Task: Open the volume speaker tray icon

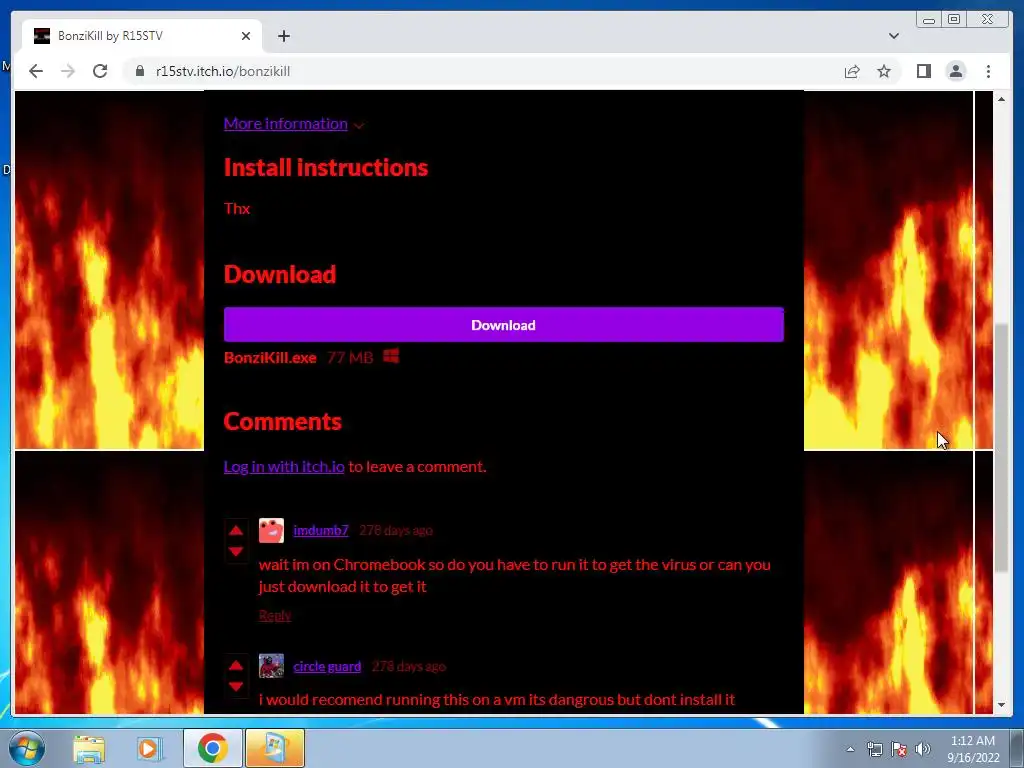Action: [x=922, y=749]
